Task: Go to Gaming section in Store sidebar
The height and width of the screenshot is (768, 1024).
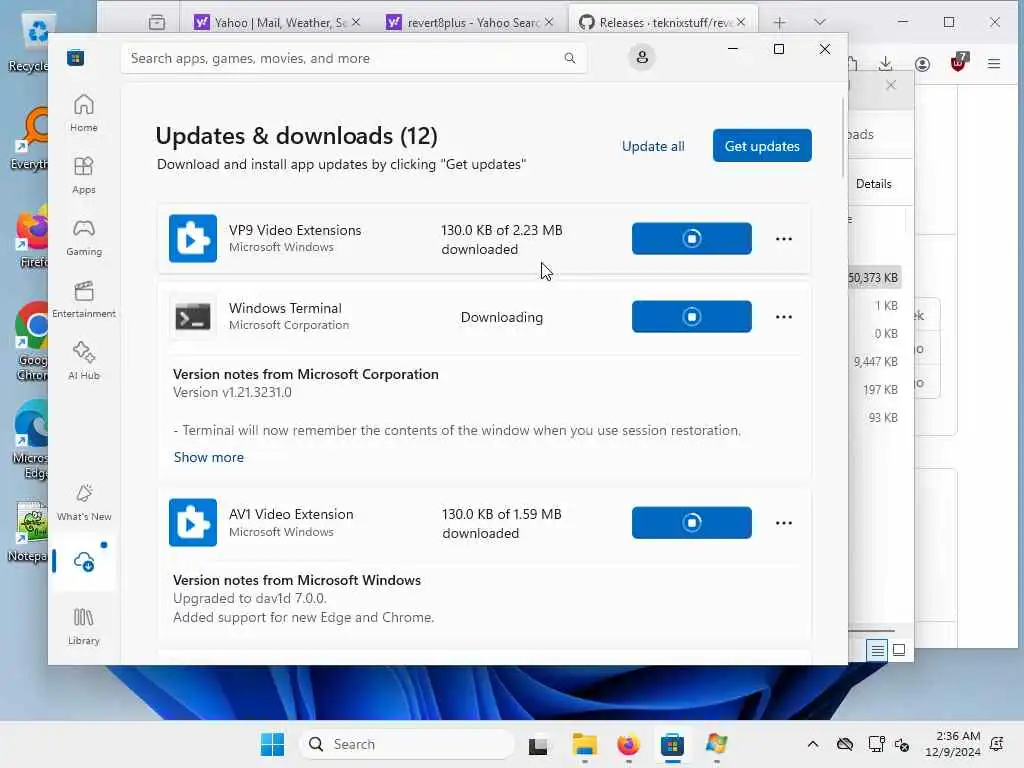Action: (84, 238)
